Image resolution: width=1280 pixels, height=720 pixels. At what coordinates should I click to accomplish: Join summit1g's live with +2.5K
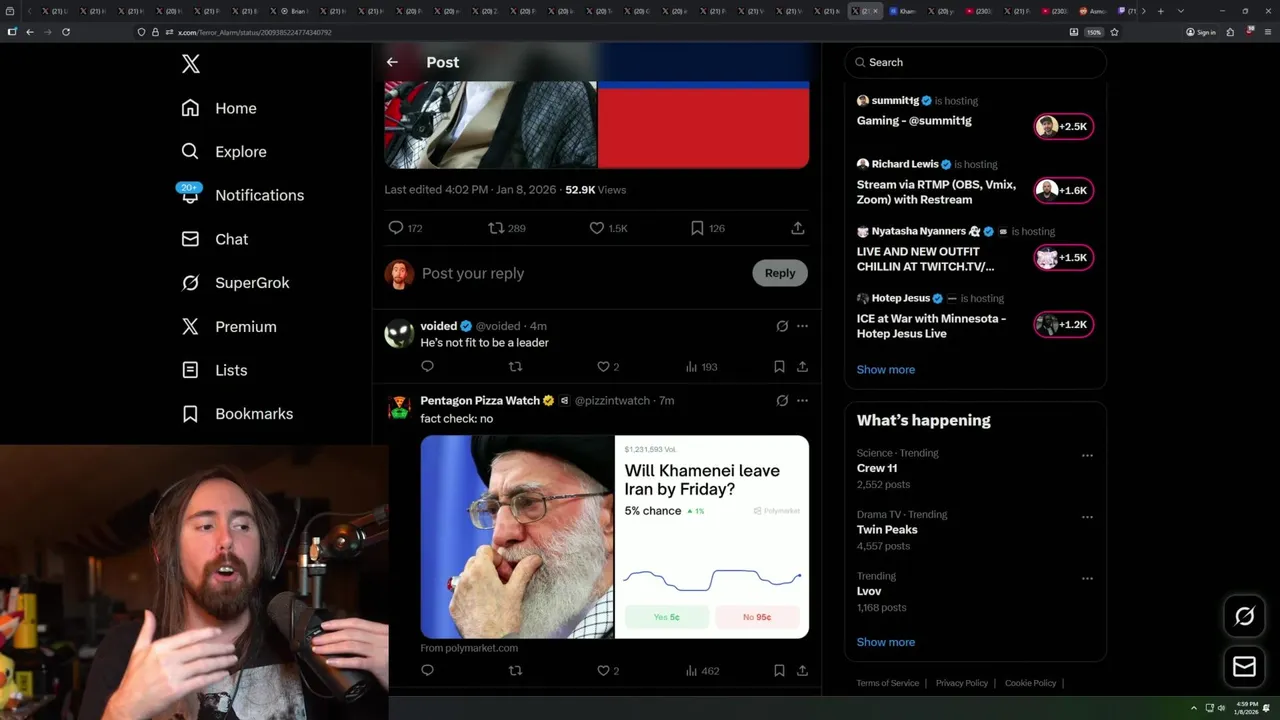pos(1064,126)
